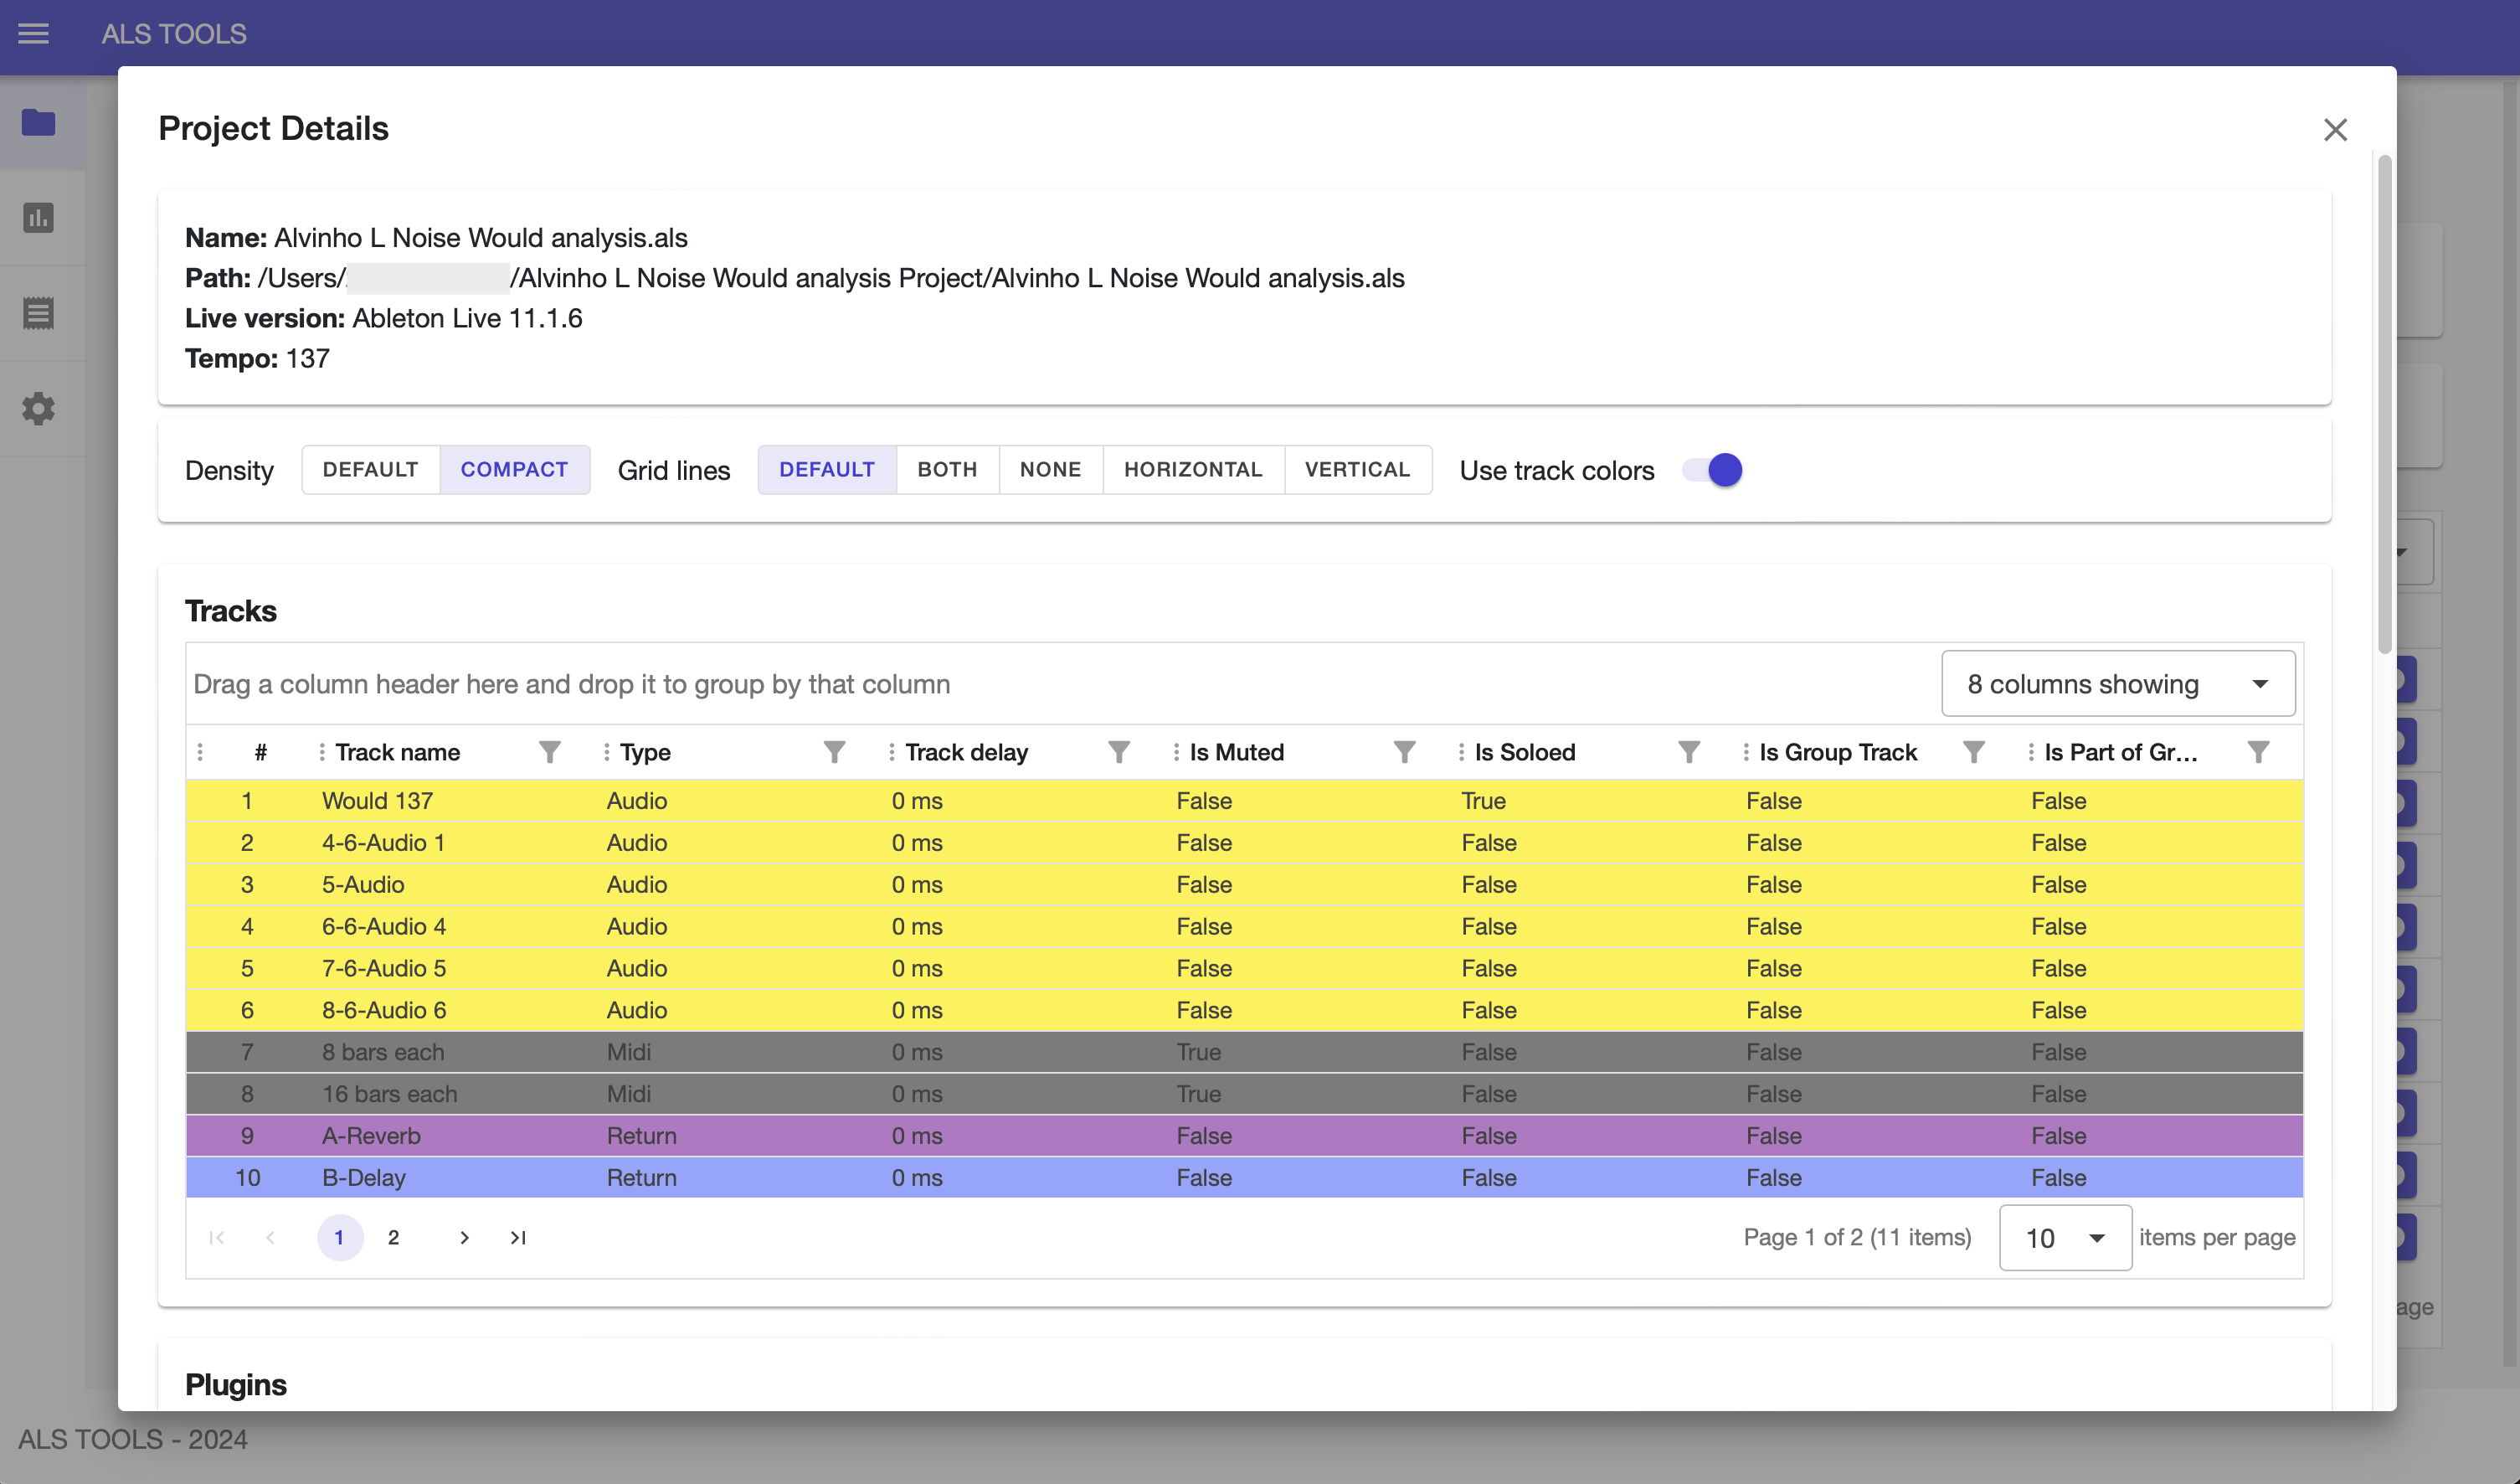Click last page navigation arrow
Viewport: 2520px width, 1484px height.
click(x=517, y=1237)
